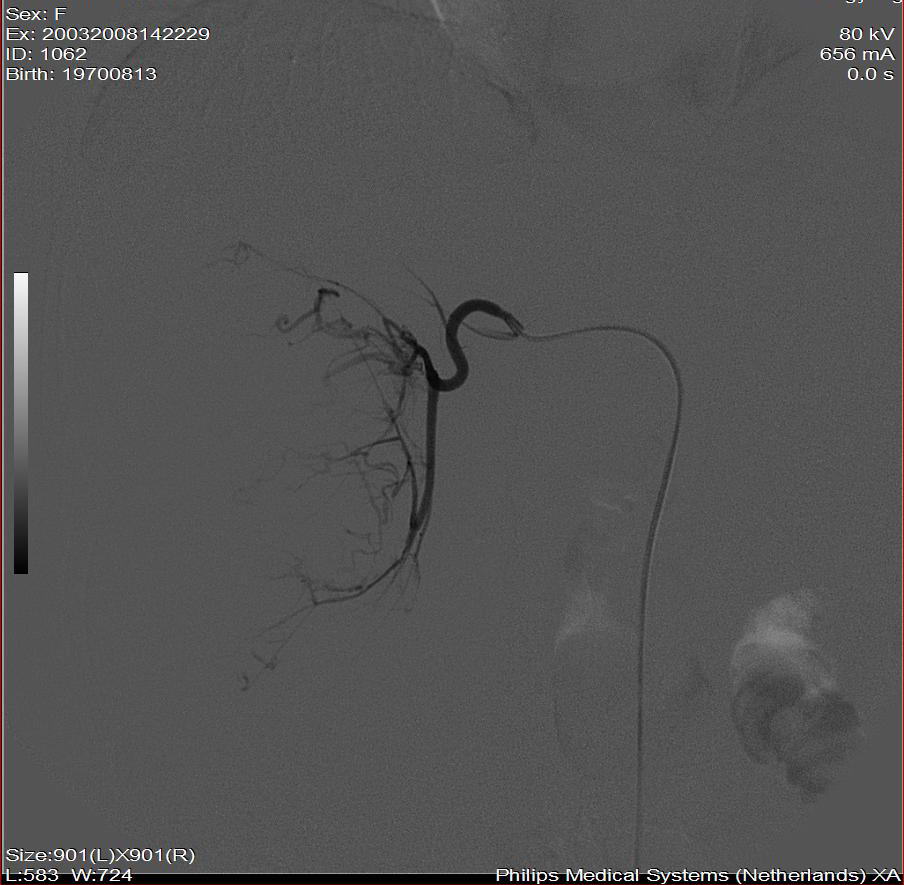Select the Birth: 19700813 annotation
The height and width of the screenshot is (885, 904).
(x=81, y=74)
